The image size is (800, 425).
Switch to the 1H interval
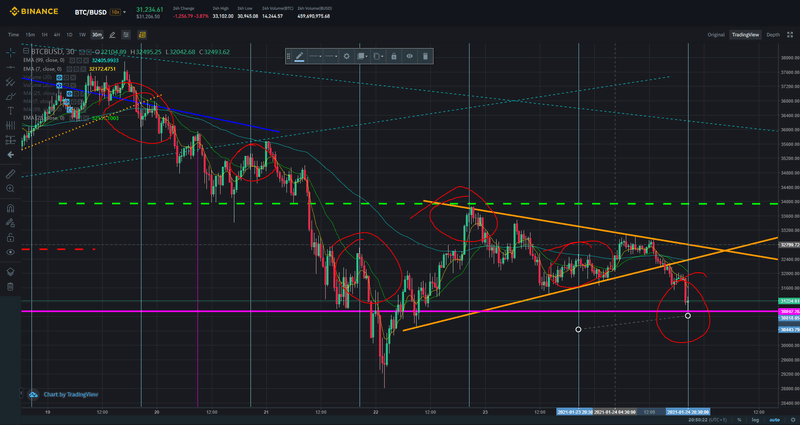click(44, 35)
